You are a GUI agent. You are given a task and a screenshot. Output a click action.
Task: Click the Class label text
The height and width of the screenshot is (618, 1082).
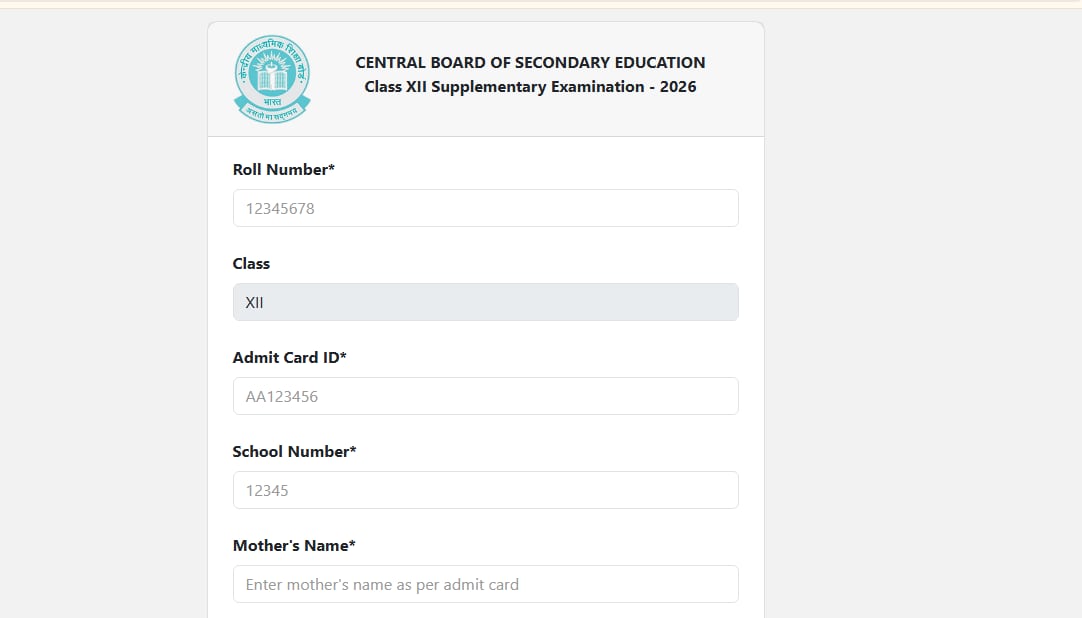251,263
